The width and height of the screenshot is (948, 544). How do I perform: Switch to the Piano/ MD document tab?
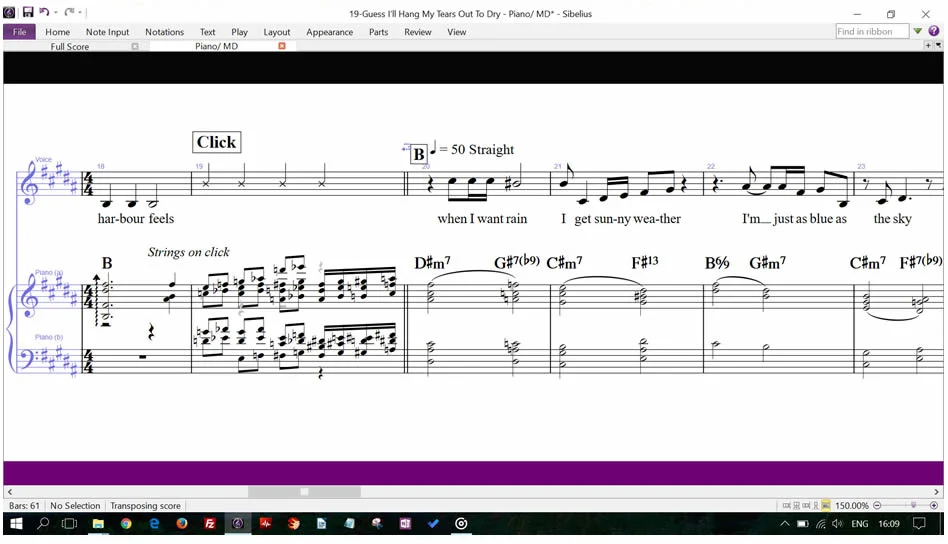[x=216, y=47]
